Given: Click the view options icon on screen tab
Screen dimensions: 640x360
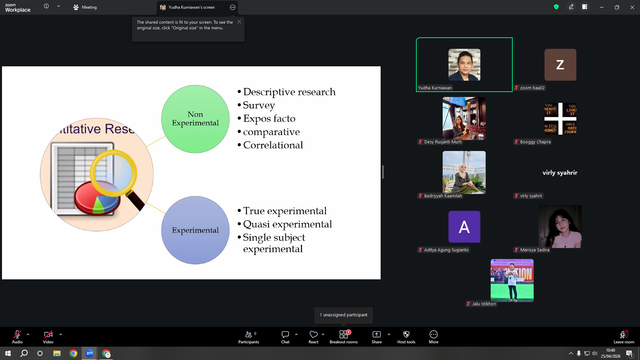Looking at the screenshot, I should (x=233, y=7).
